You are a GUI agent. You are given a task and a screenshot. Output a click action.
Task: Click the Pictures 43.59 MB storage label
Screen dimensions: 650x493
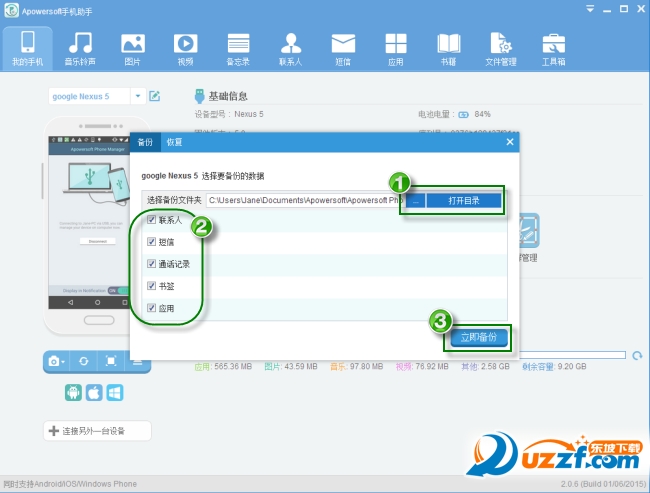point(291,367)
